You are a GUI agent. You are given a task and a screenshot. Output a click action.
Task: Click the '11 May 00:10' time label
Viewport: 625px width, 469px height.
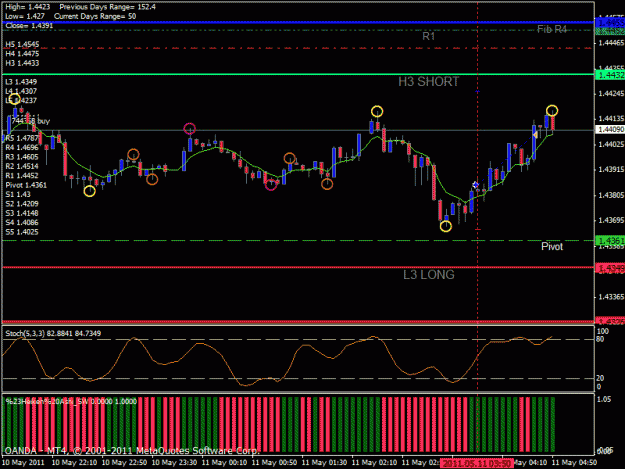click(224, 463)
